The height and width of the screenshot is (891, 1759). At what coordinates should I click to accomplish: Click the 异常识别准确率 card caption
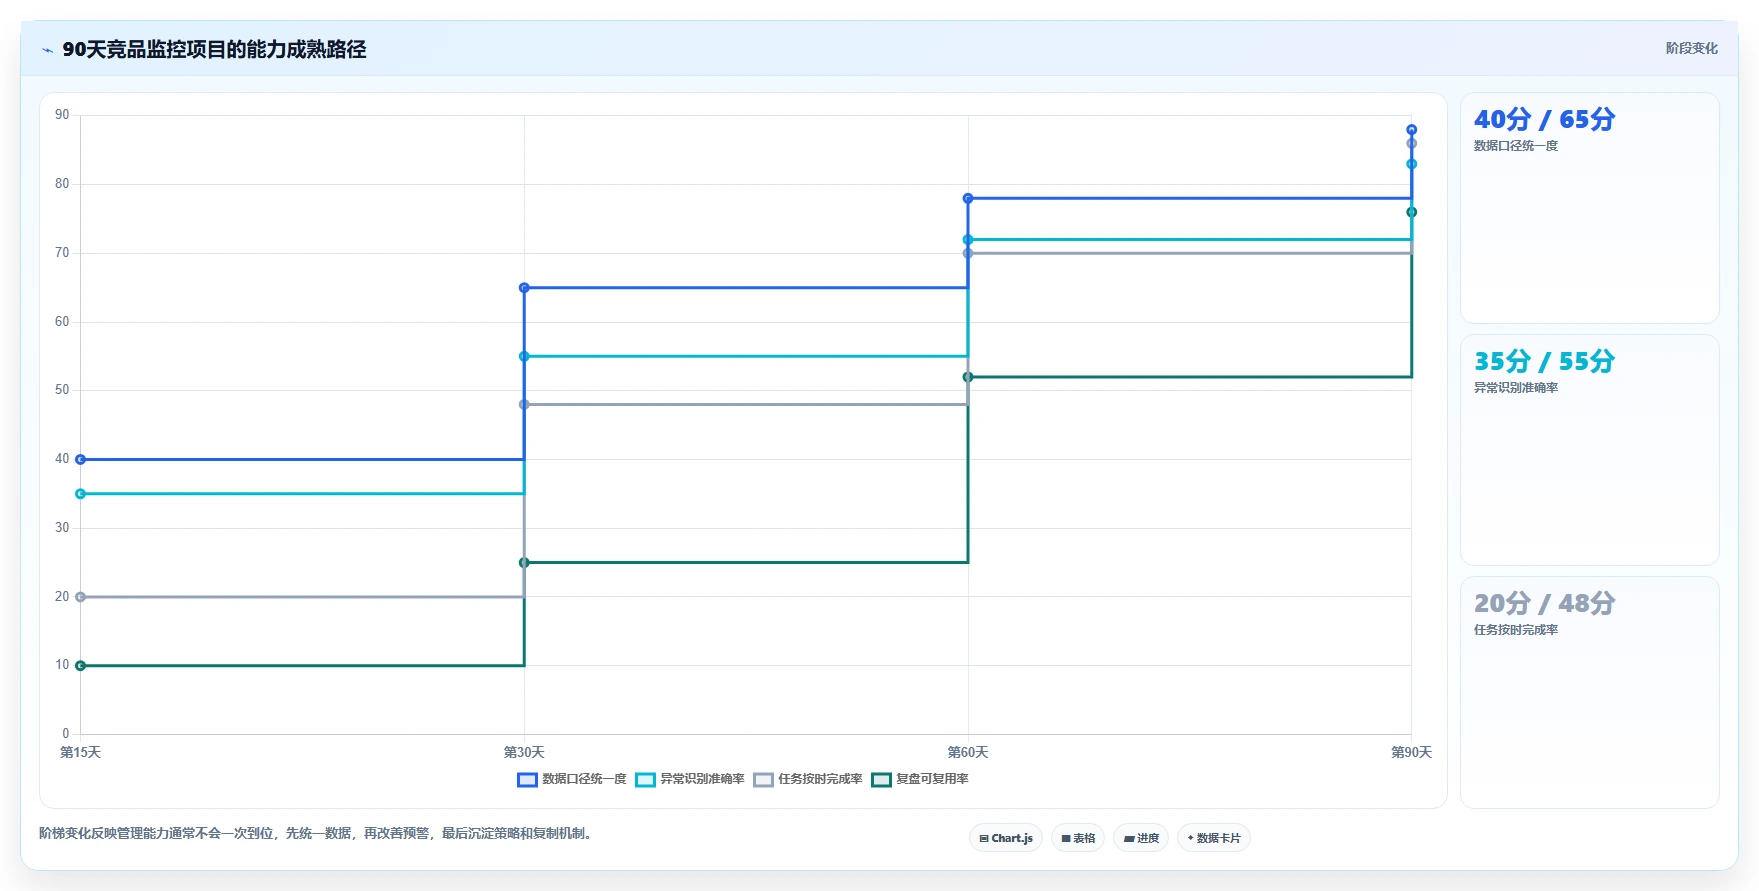click(x=1516, y=388)
